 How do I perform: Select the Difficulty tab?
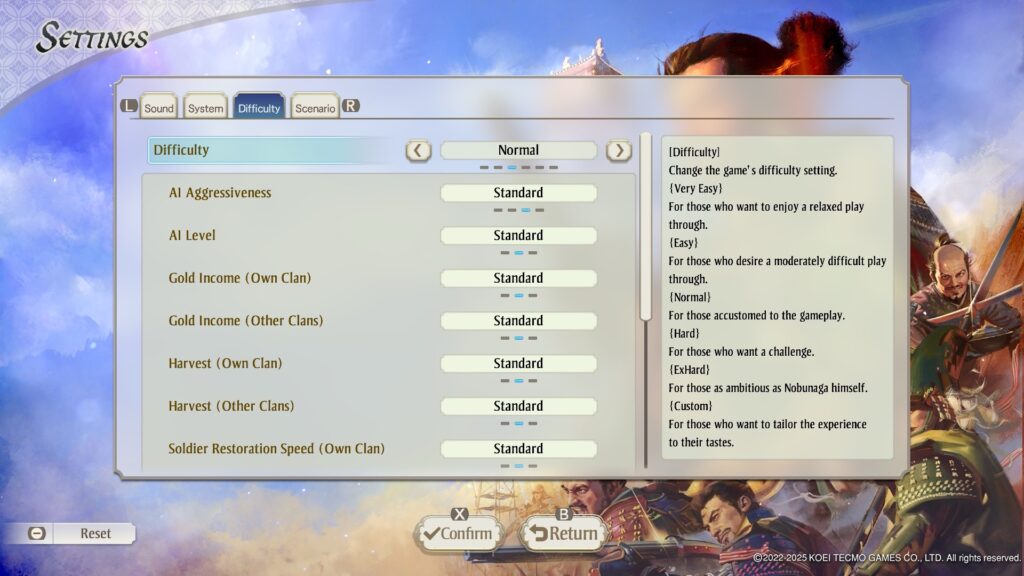(259, 107)
